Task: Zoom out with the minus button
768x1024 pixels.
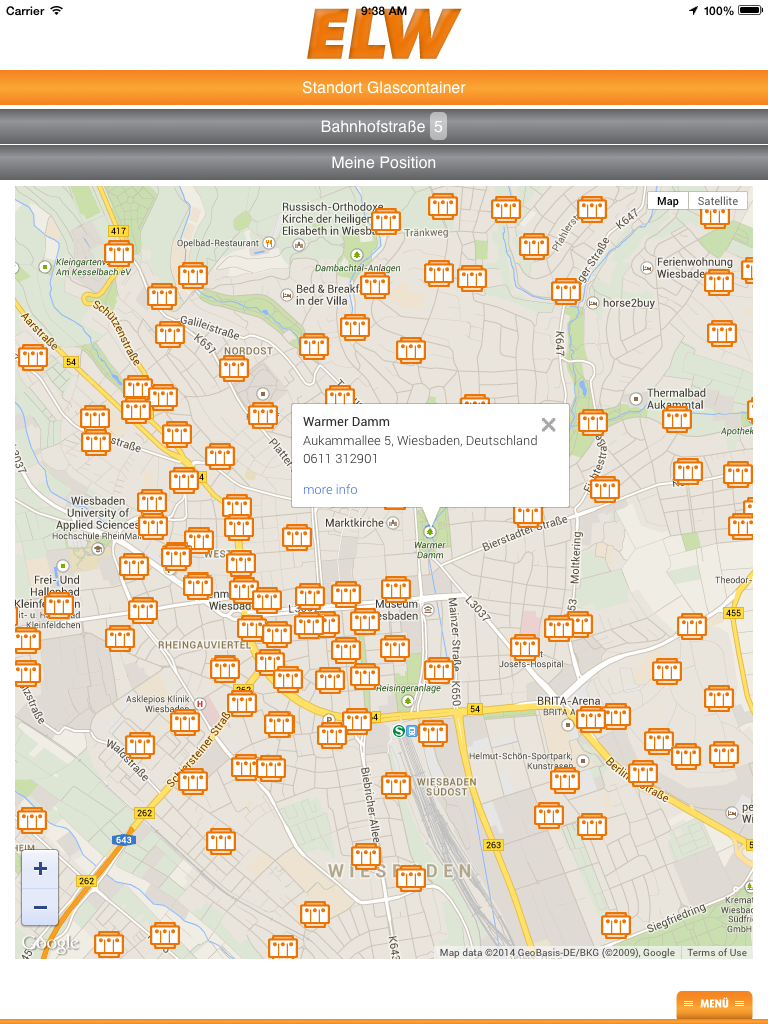Action: click(x=40, y=907)
